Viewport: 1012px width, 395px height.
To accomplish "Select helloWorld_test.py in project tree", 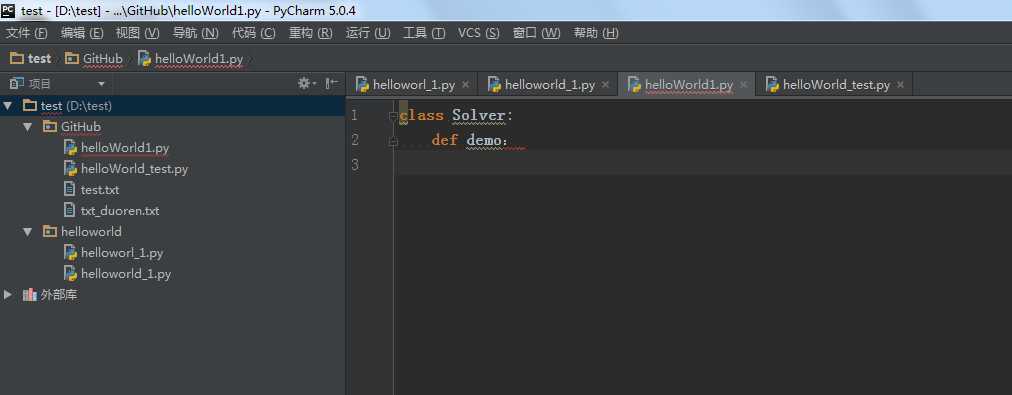I will pyautogui.click(x=134, y=169).
